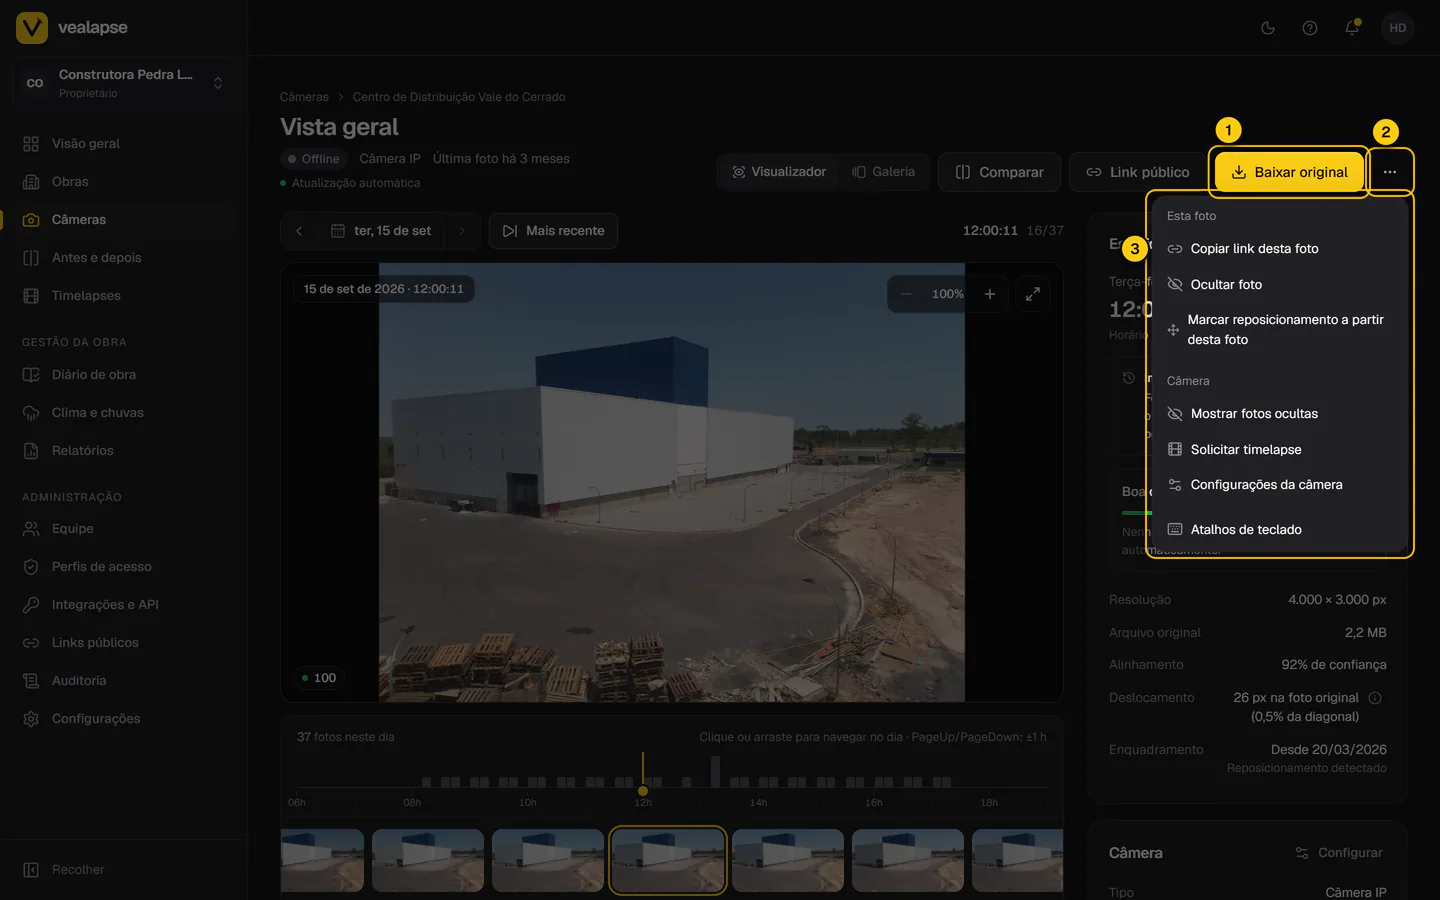Open Configurações da câmera menu item
1440x900 pixels.
pos(1279,485)
